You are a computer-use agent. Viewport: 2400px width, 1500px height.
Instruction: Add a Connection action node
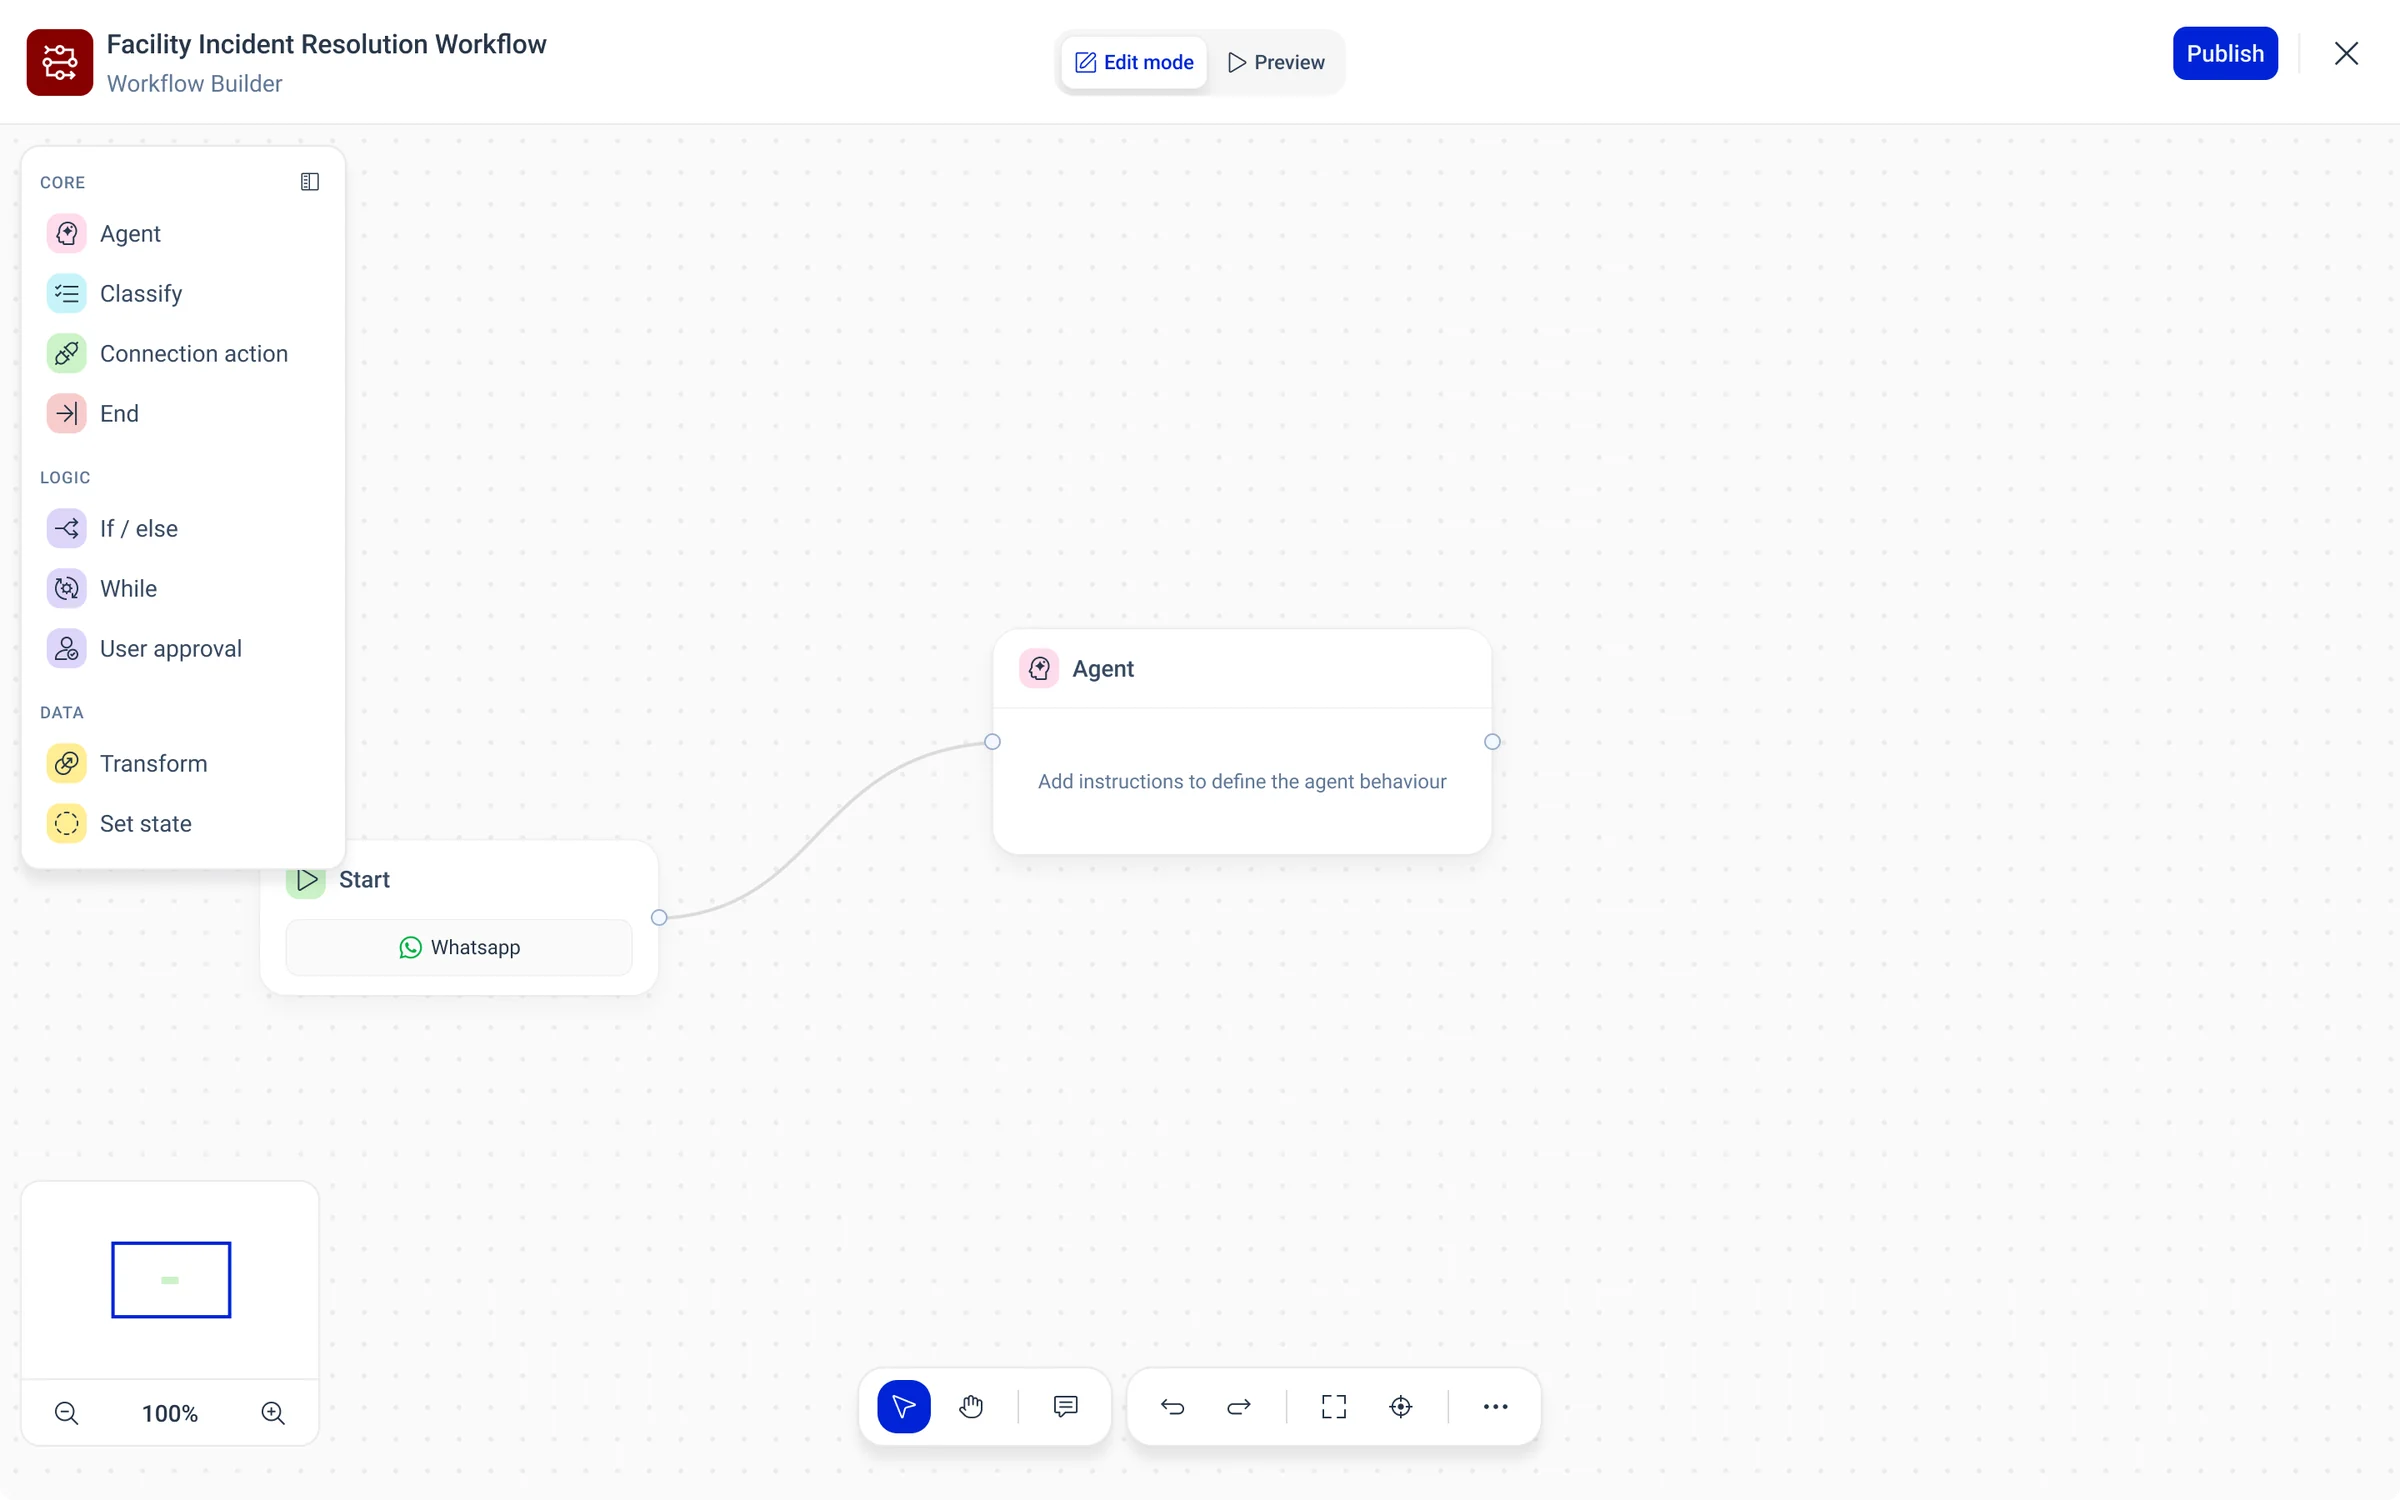tap(183, 353)
